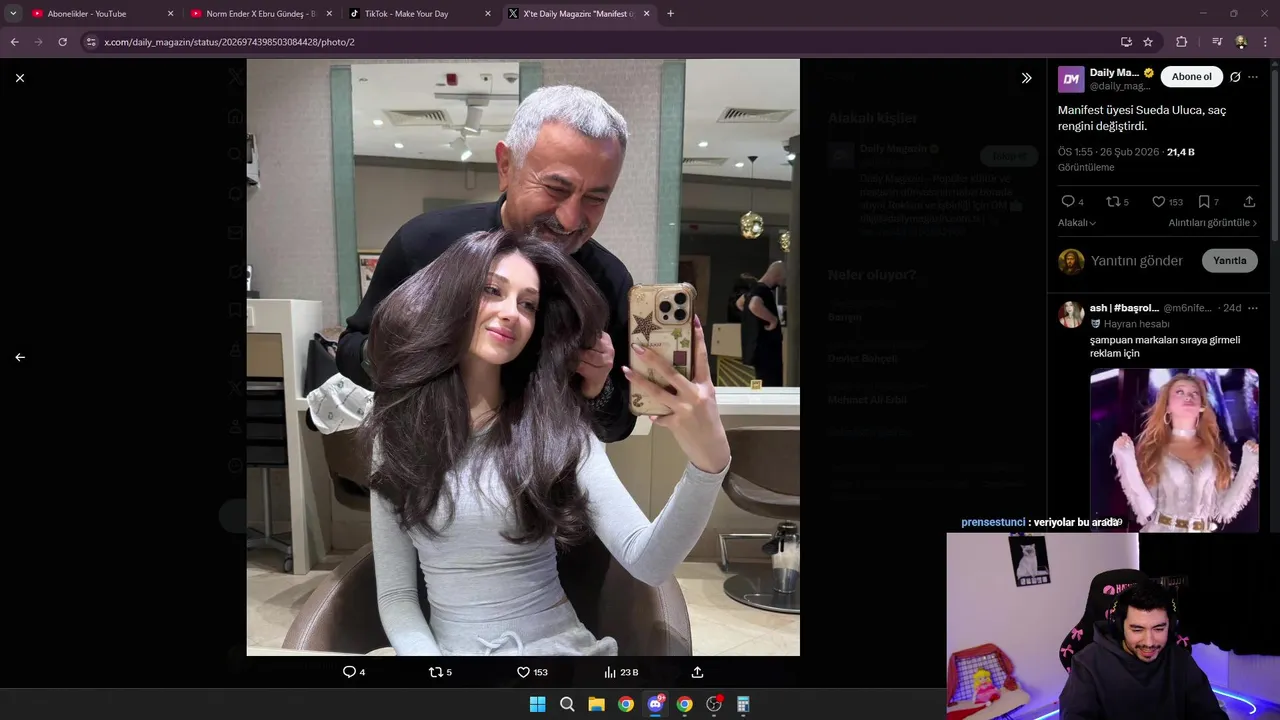Go to the previous photo with the left arrow
Image resolution: width=1280 pixels, height=720 pixels.
coord(19,357)
